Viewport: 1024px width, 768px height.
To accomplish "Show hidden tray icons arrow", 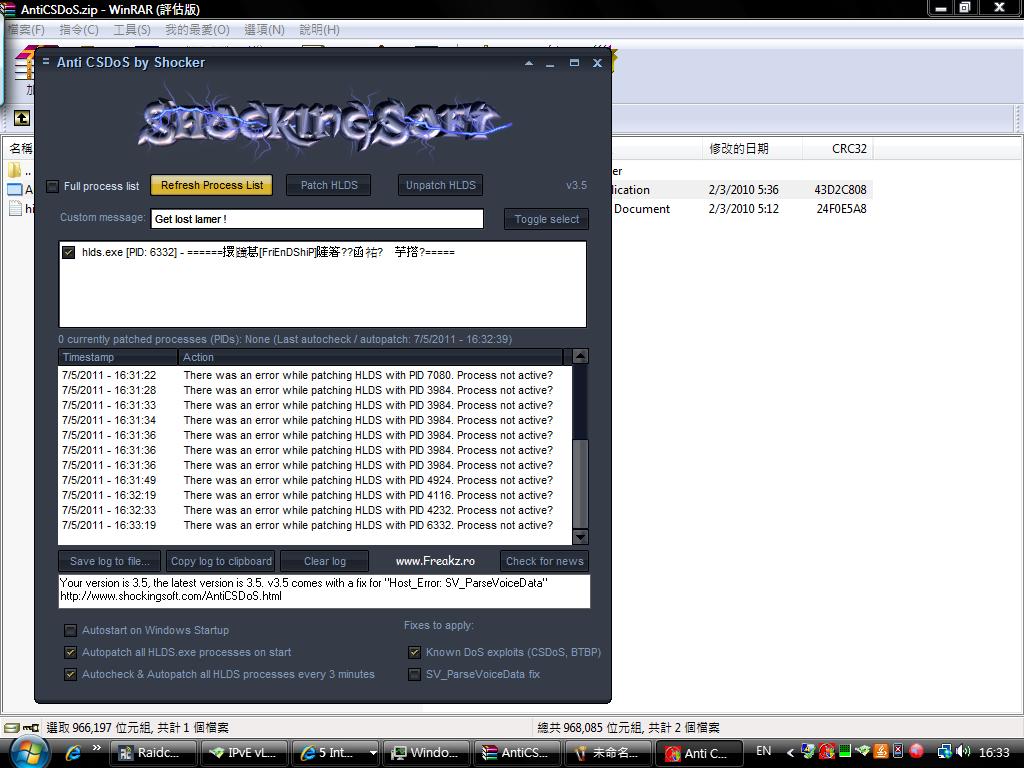I will 790,752.
